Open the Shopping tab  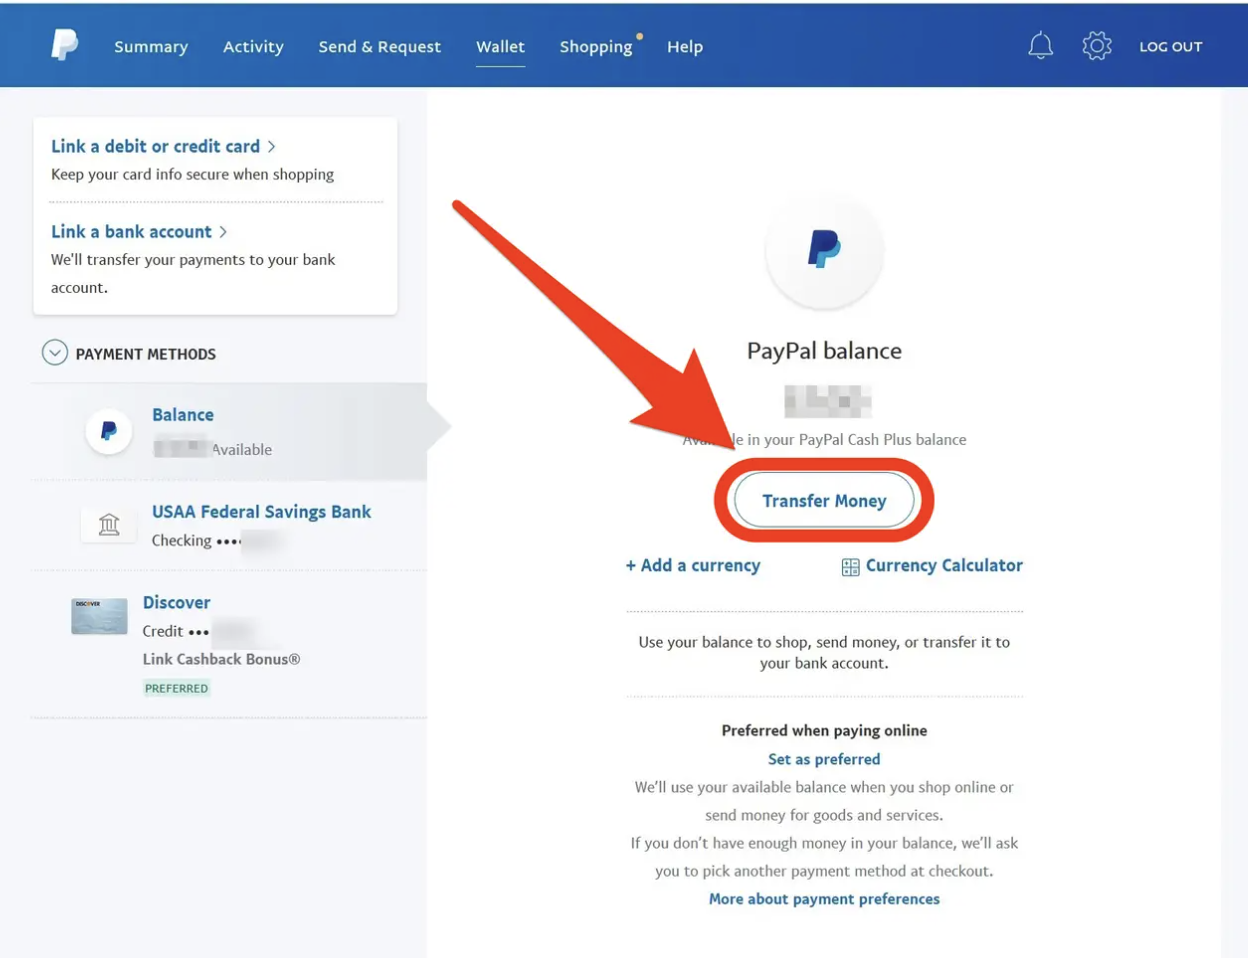596,47
